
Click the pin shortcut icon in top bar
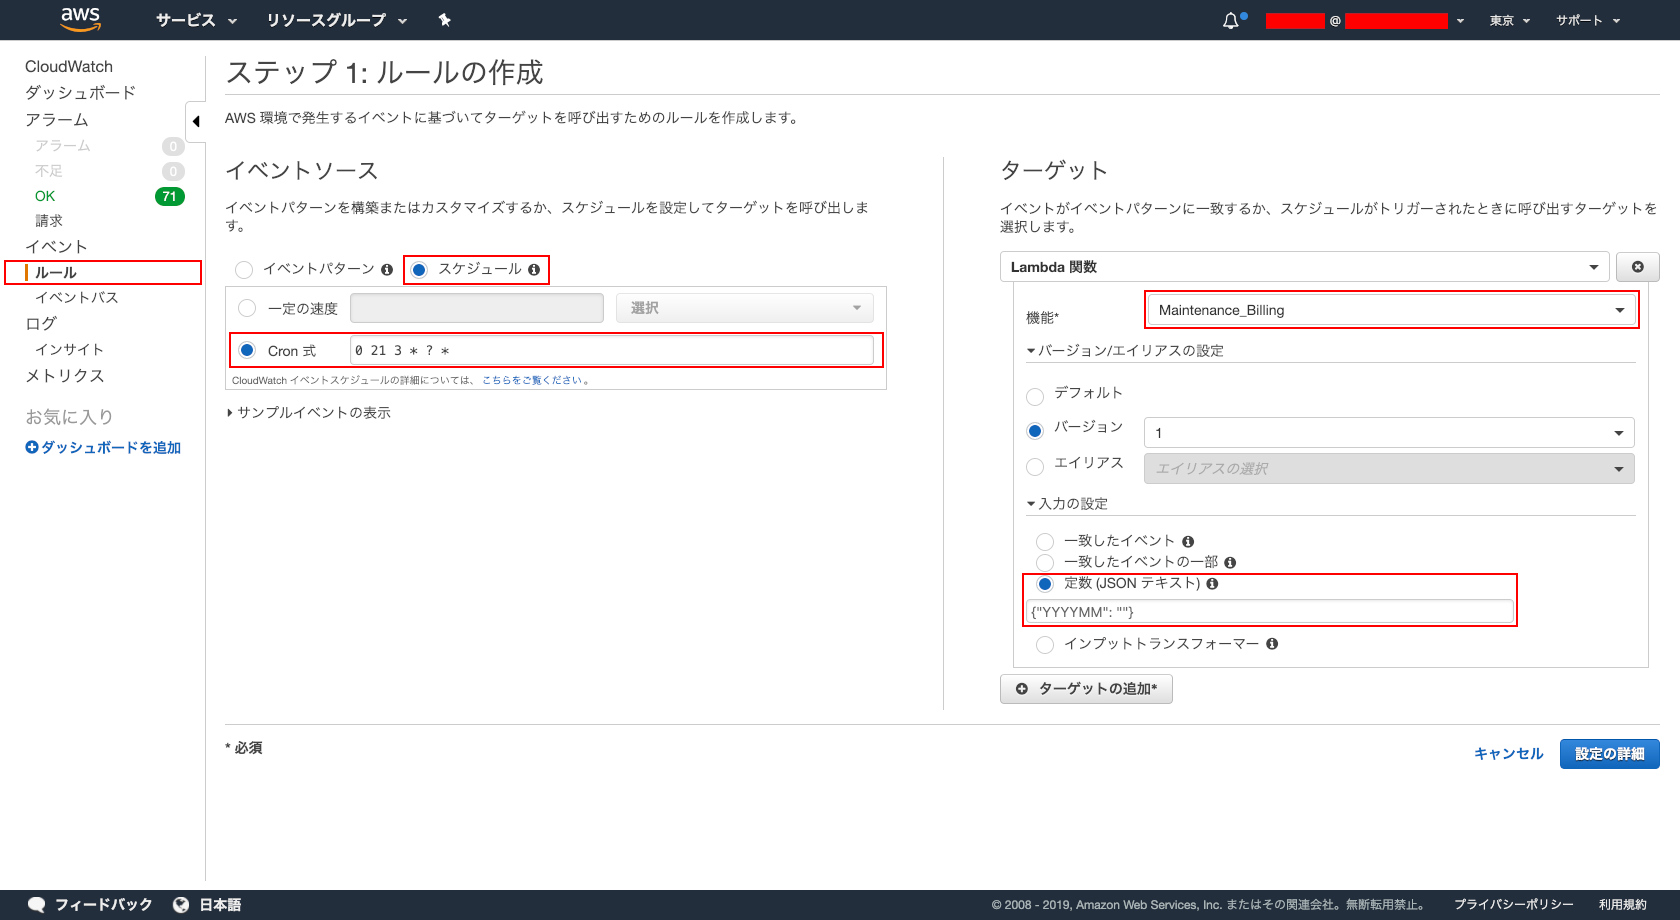coord(445,20)
